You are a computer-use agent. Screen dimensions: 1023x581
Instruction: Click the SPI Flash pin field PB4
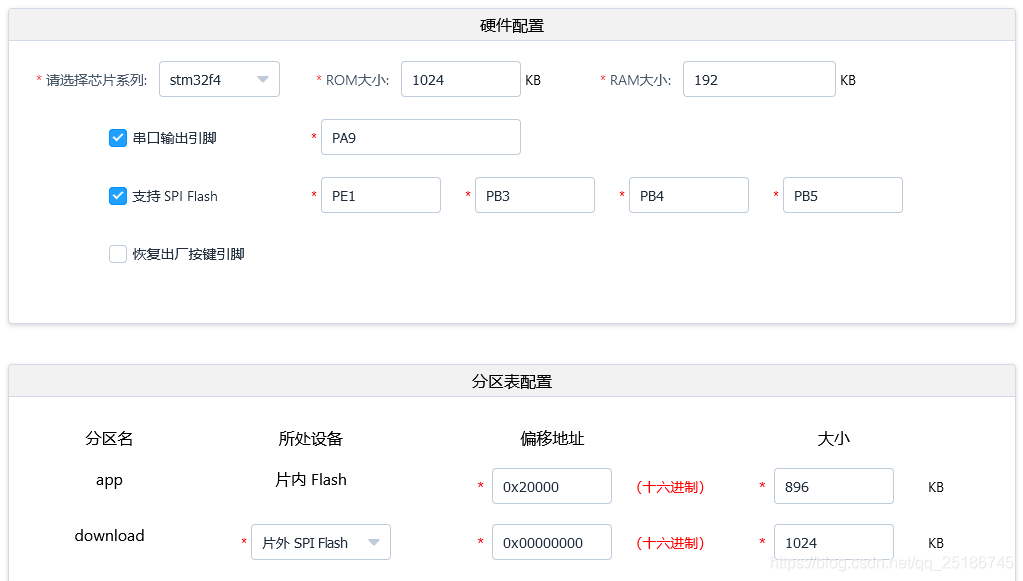[688, 195]
